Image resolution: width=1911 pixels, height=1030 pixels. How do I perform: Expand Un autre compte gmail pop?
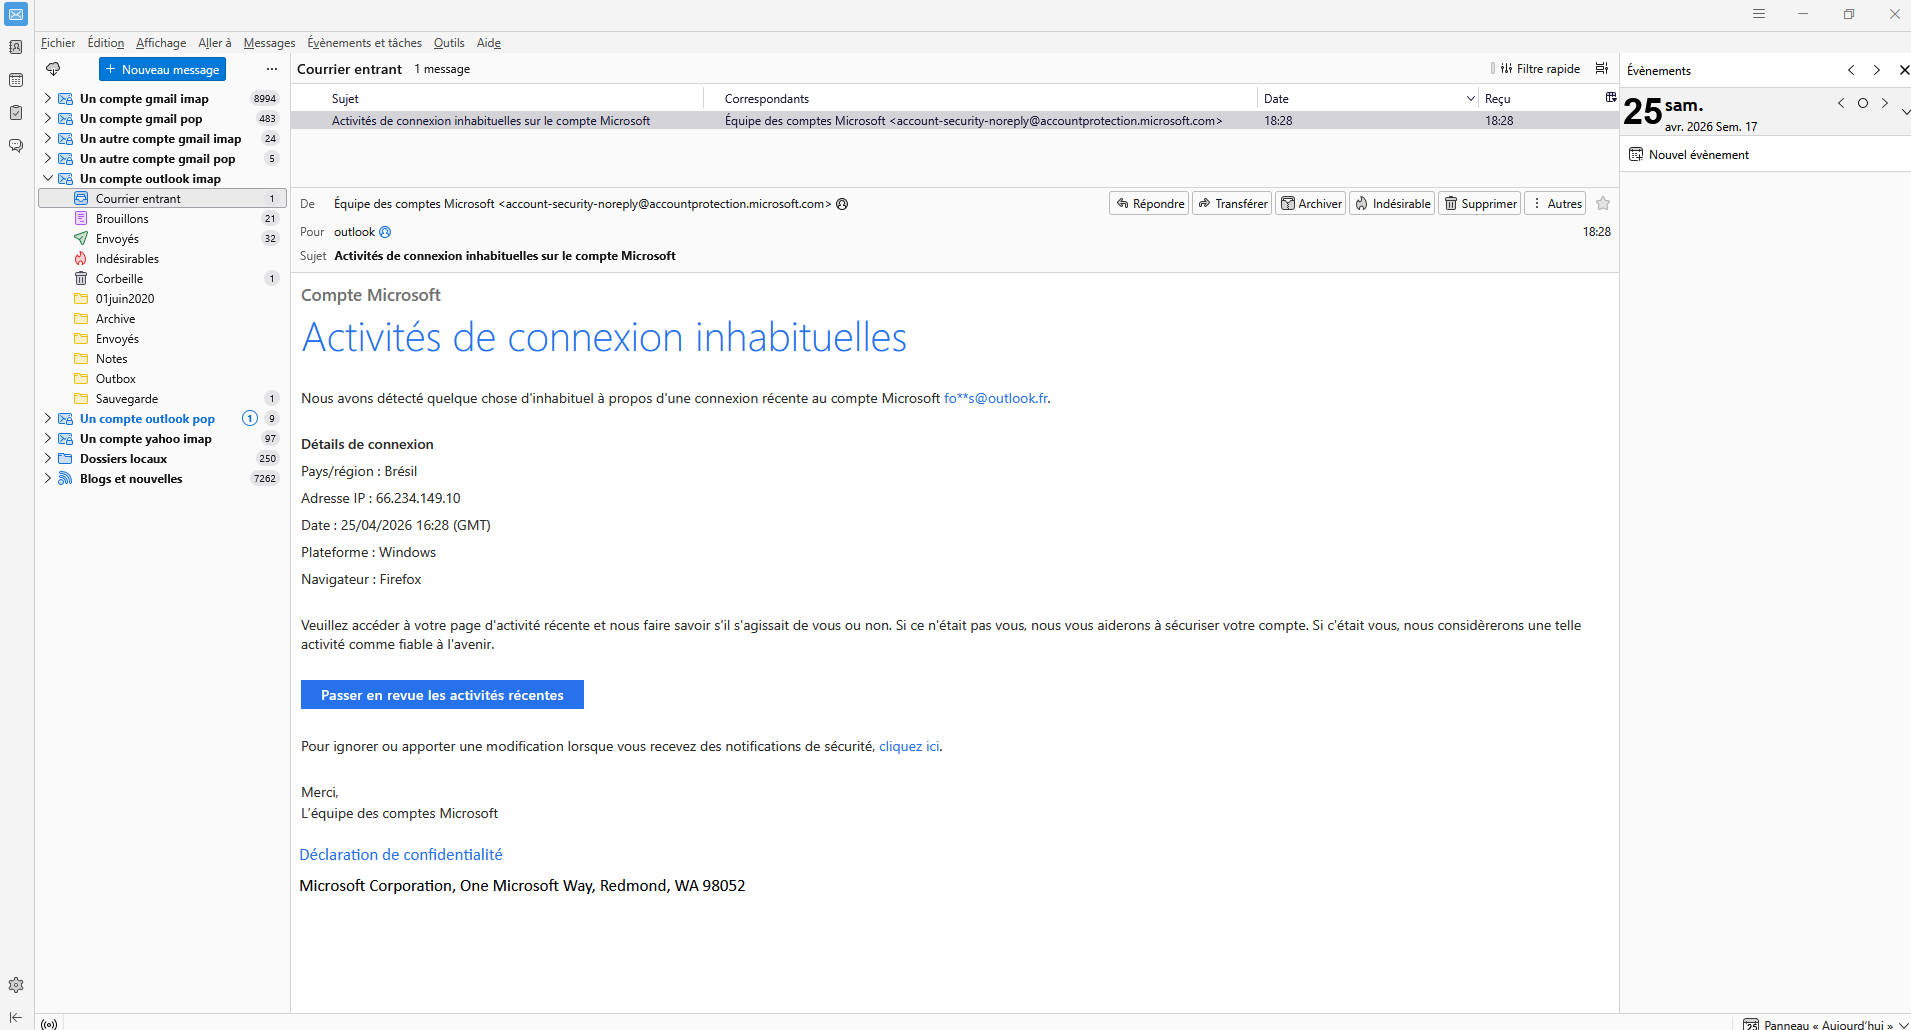pyautogui.click(x=47, y=159)
